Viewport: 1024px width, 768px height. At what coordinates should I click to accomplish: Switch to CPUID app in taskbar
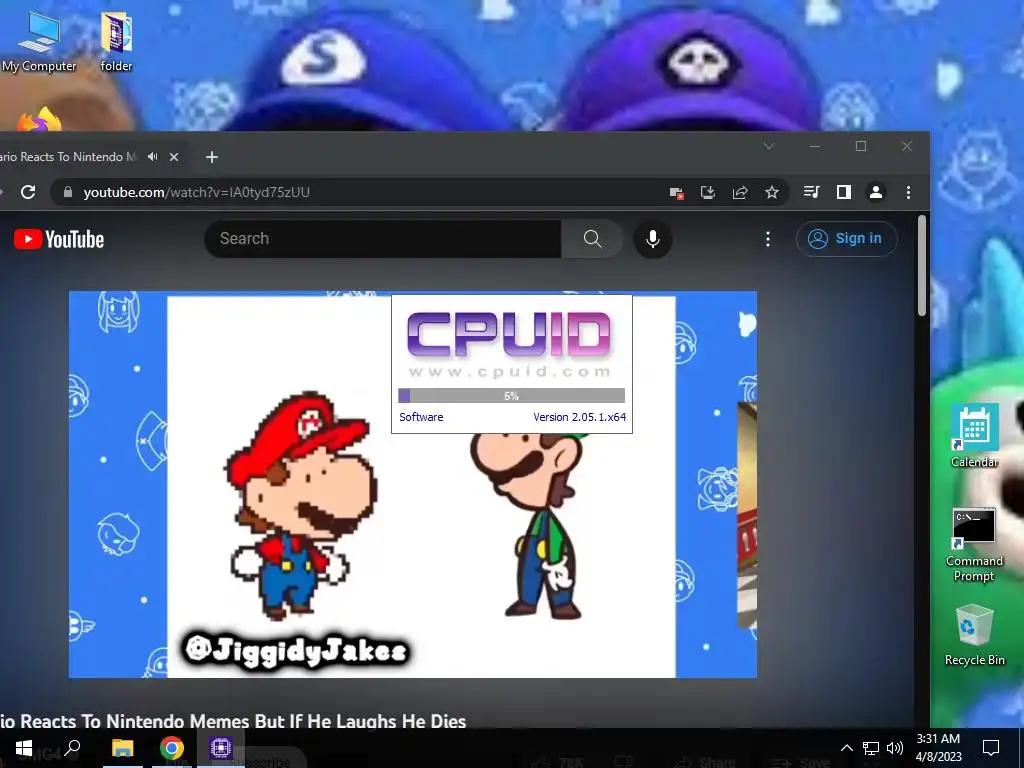(221, 748)
